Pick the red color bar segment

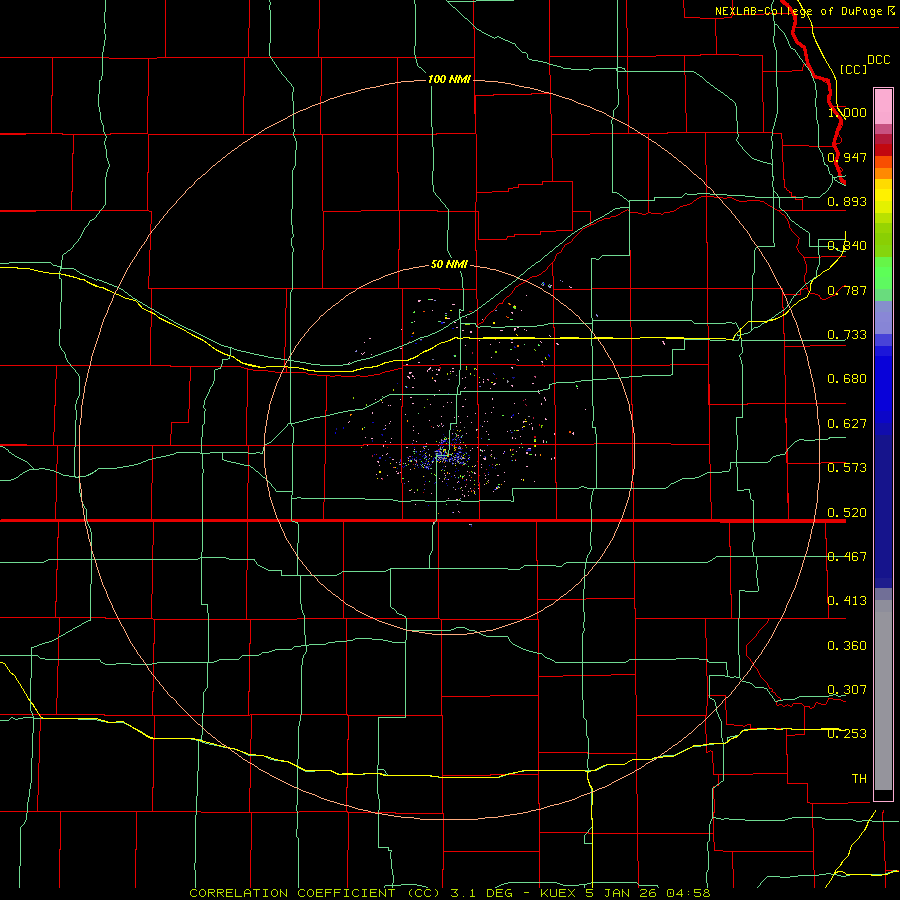pos(883,150)
